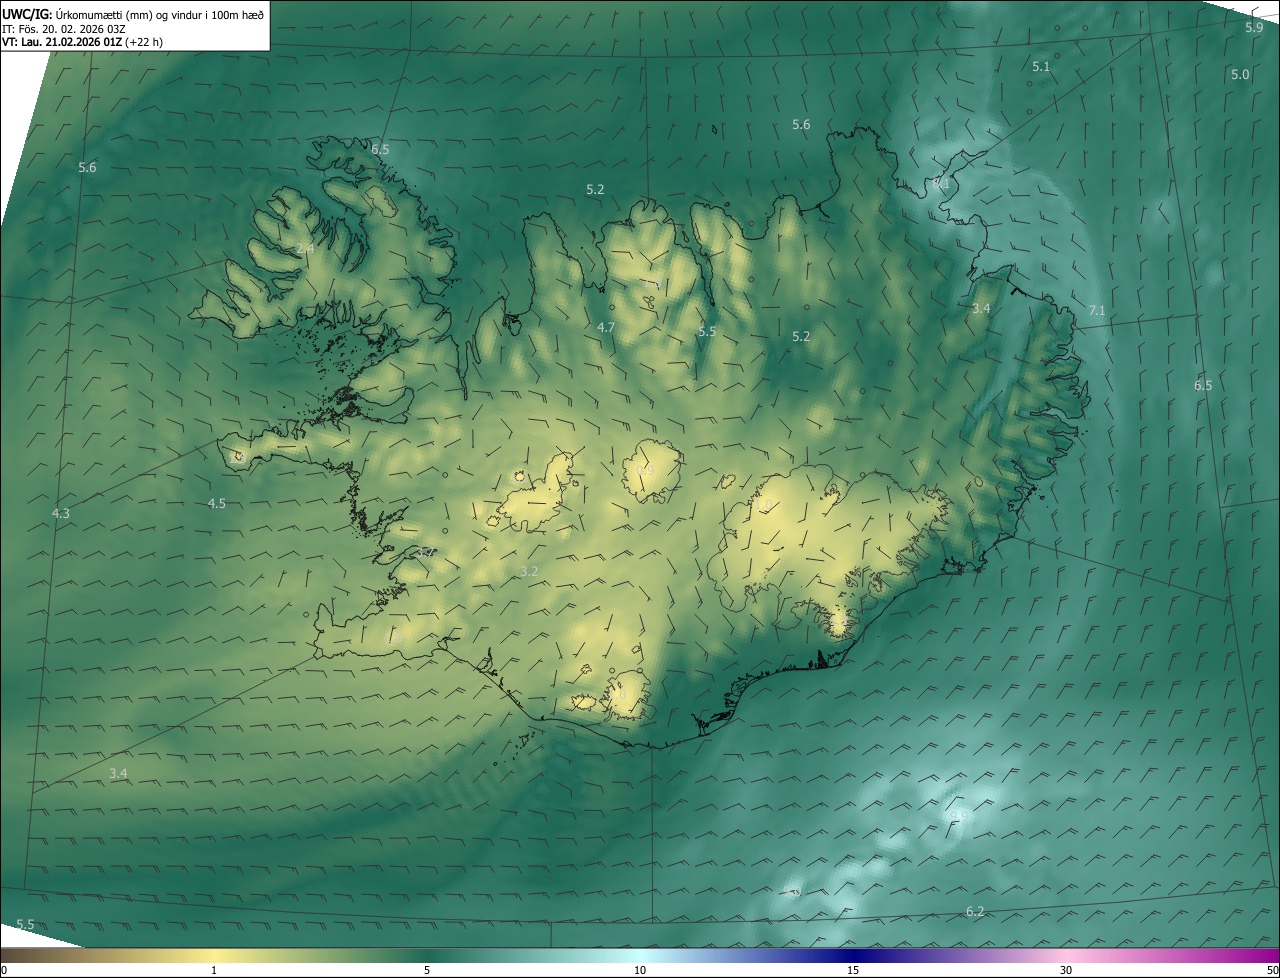Click the map value "5.1"
This screenshot has width=1280, height=978.
click(1041, 66)
